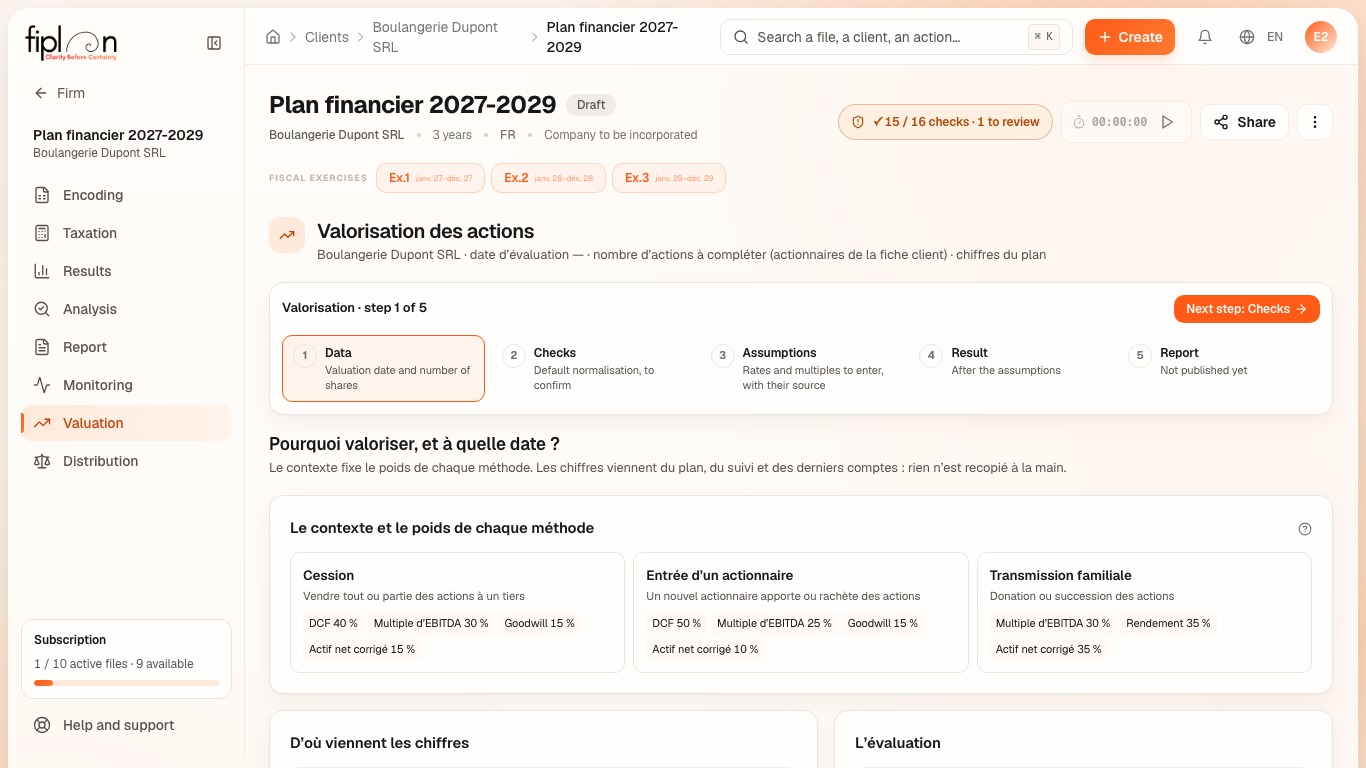Click the Share button
The image size is (1366, 768).
(1244, 122)
